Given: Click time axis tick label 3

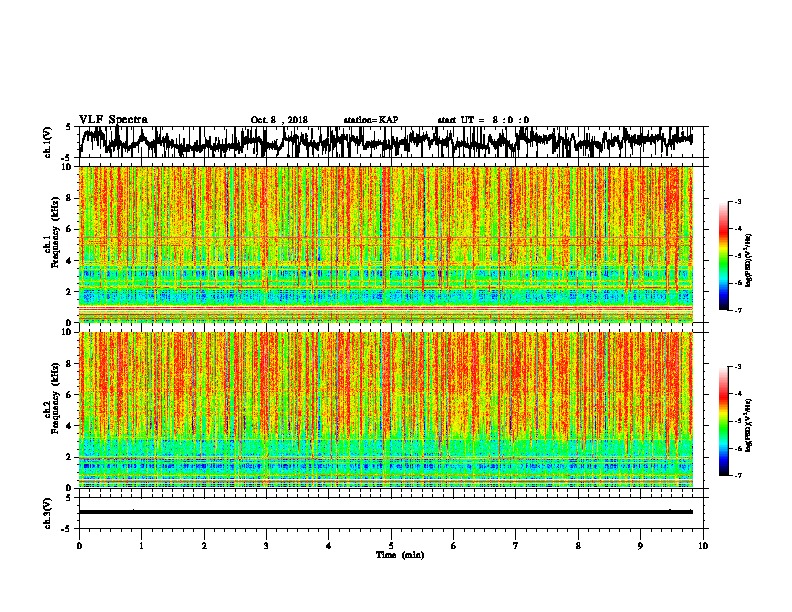Looking at the screenshot, I should [x=266, y=546].
